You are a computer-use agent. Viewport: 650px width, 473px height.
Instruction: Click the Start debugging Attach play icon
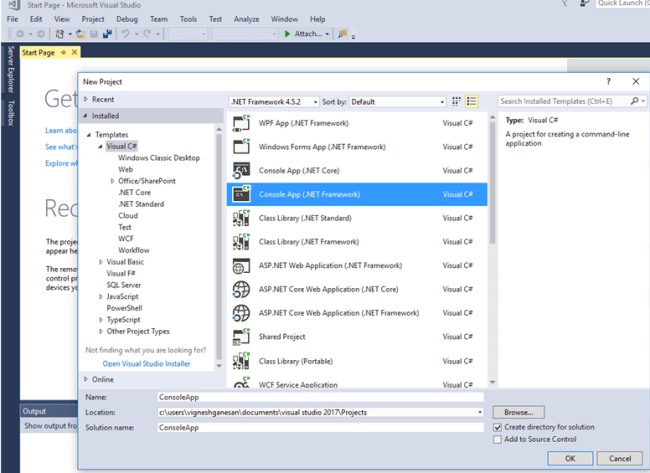coord(287,34)
